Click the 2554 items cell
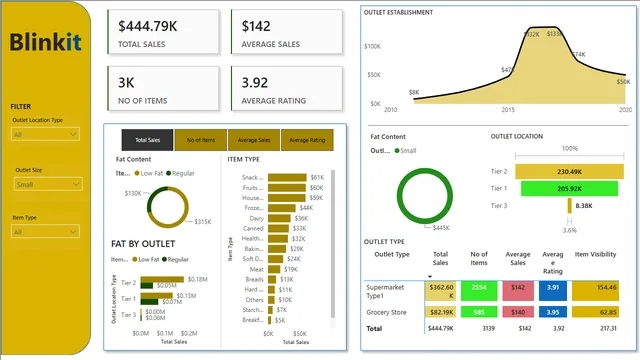The image size is (640, 360). tap(479, 291)
